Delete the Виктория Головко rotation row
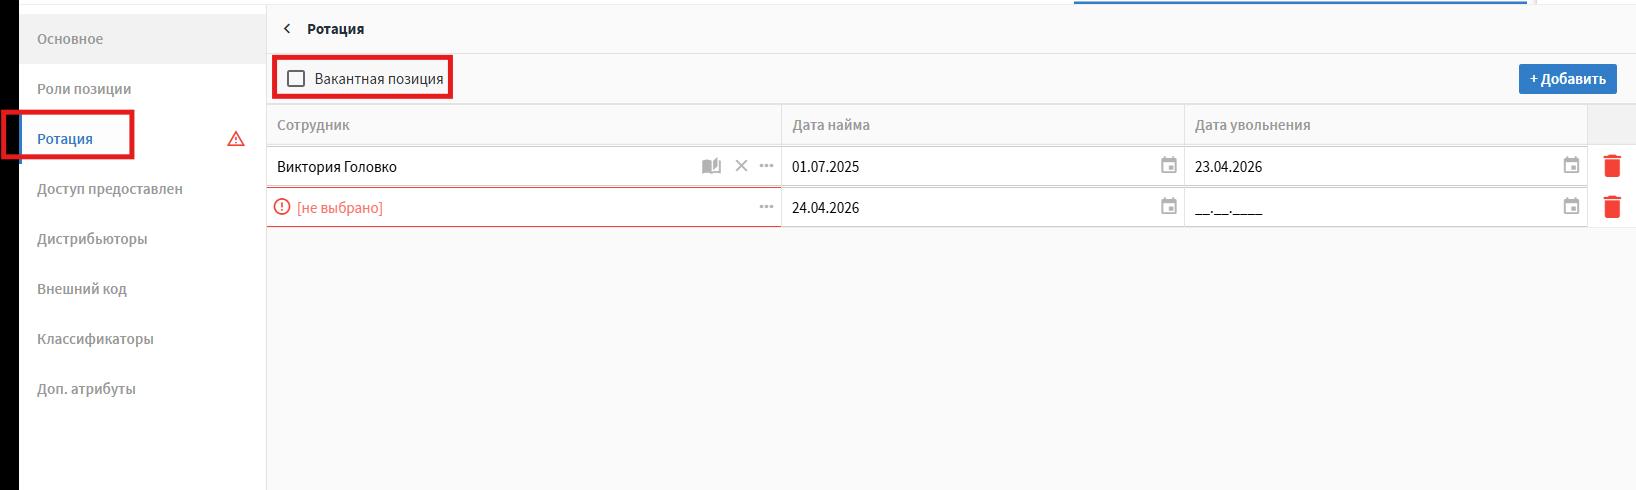 1611,166
